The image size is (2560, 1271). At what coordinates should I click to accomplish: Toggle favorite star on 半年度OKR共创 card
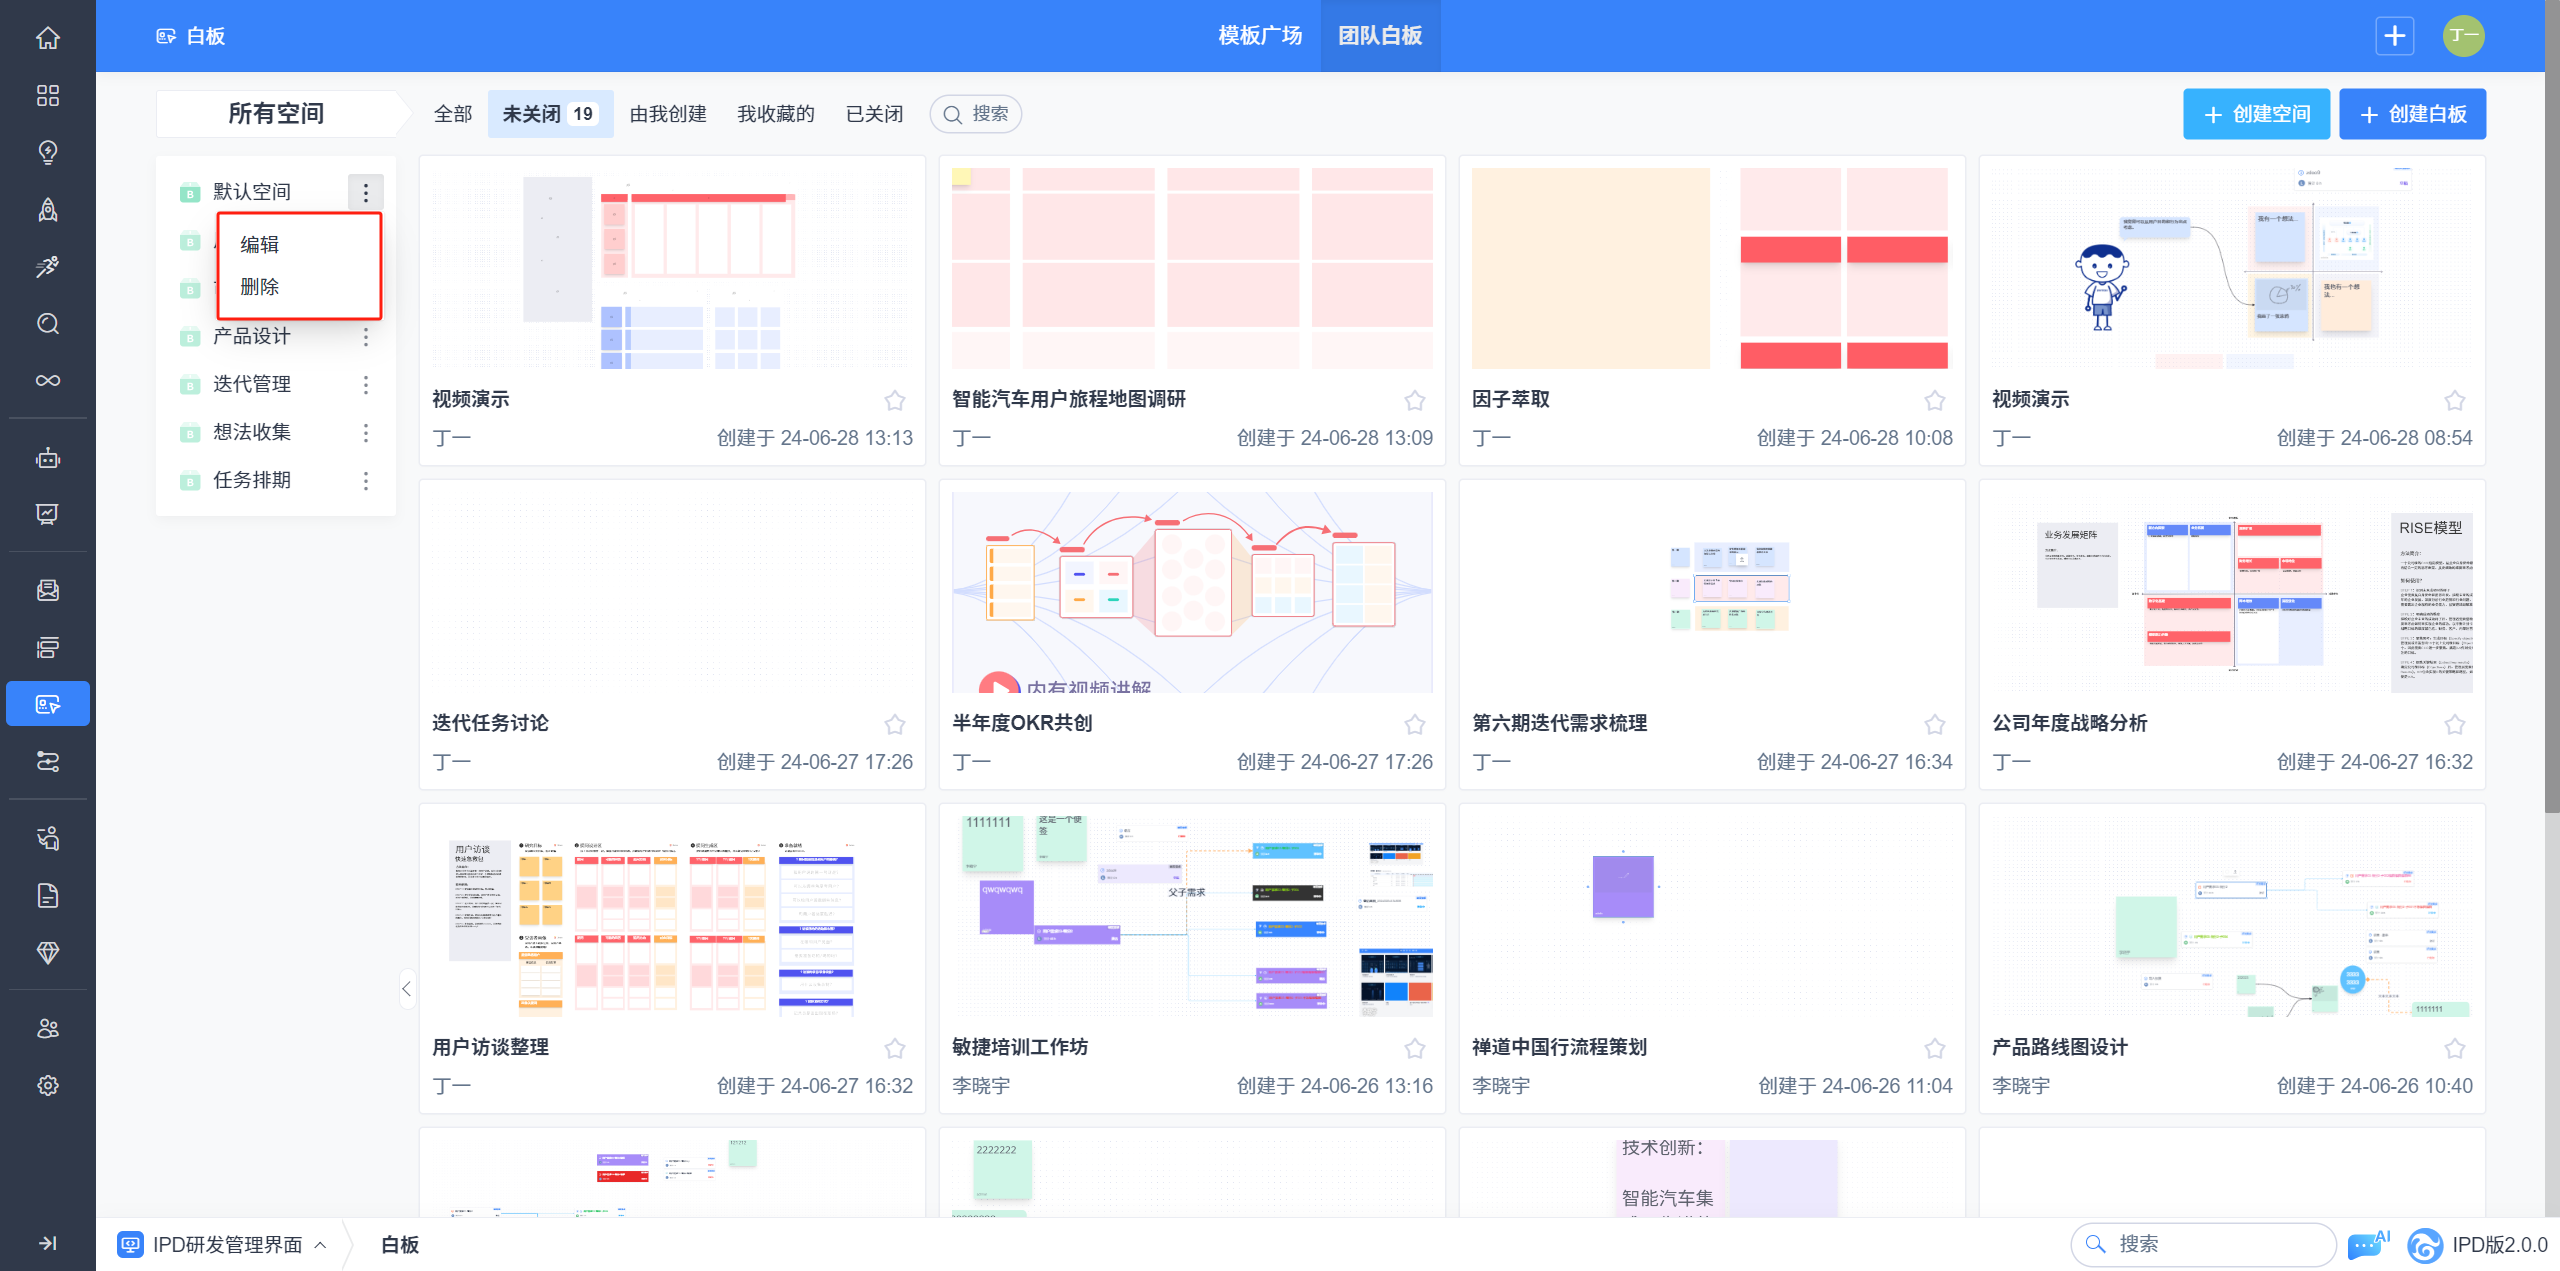click(1414, 724)
